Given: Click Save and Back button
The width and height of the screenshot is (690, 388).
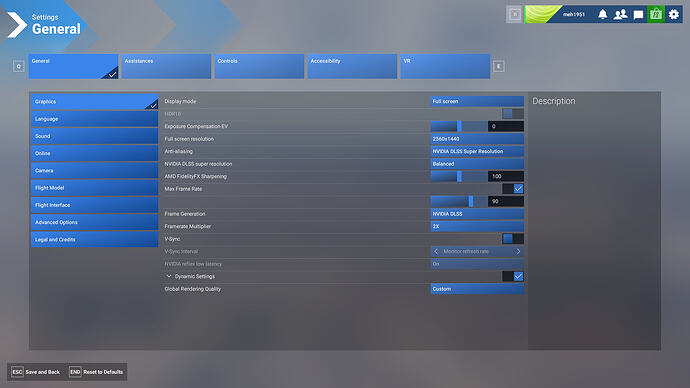Looking at the screenshot, I should click(x=36, y=372).
